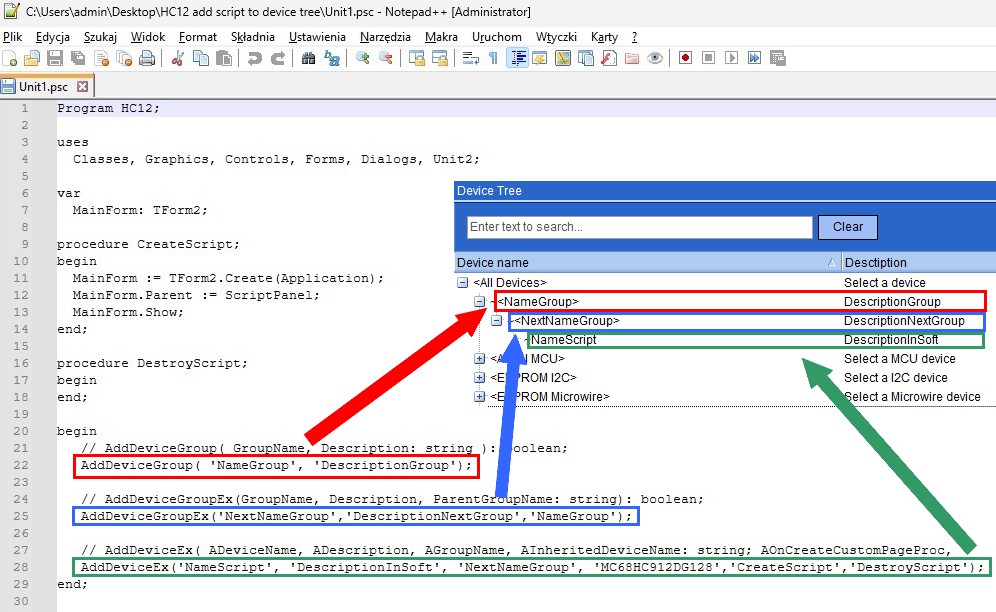996x612 pixels.
Task: Click the Print icon in toolbar
Action: [147, 59]
